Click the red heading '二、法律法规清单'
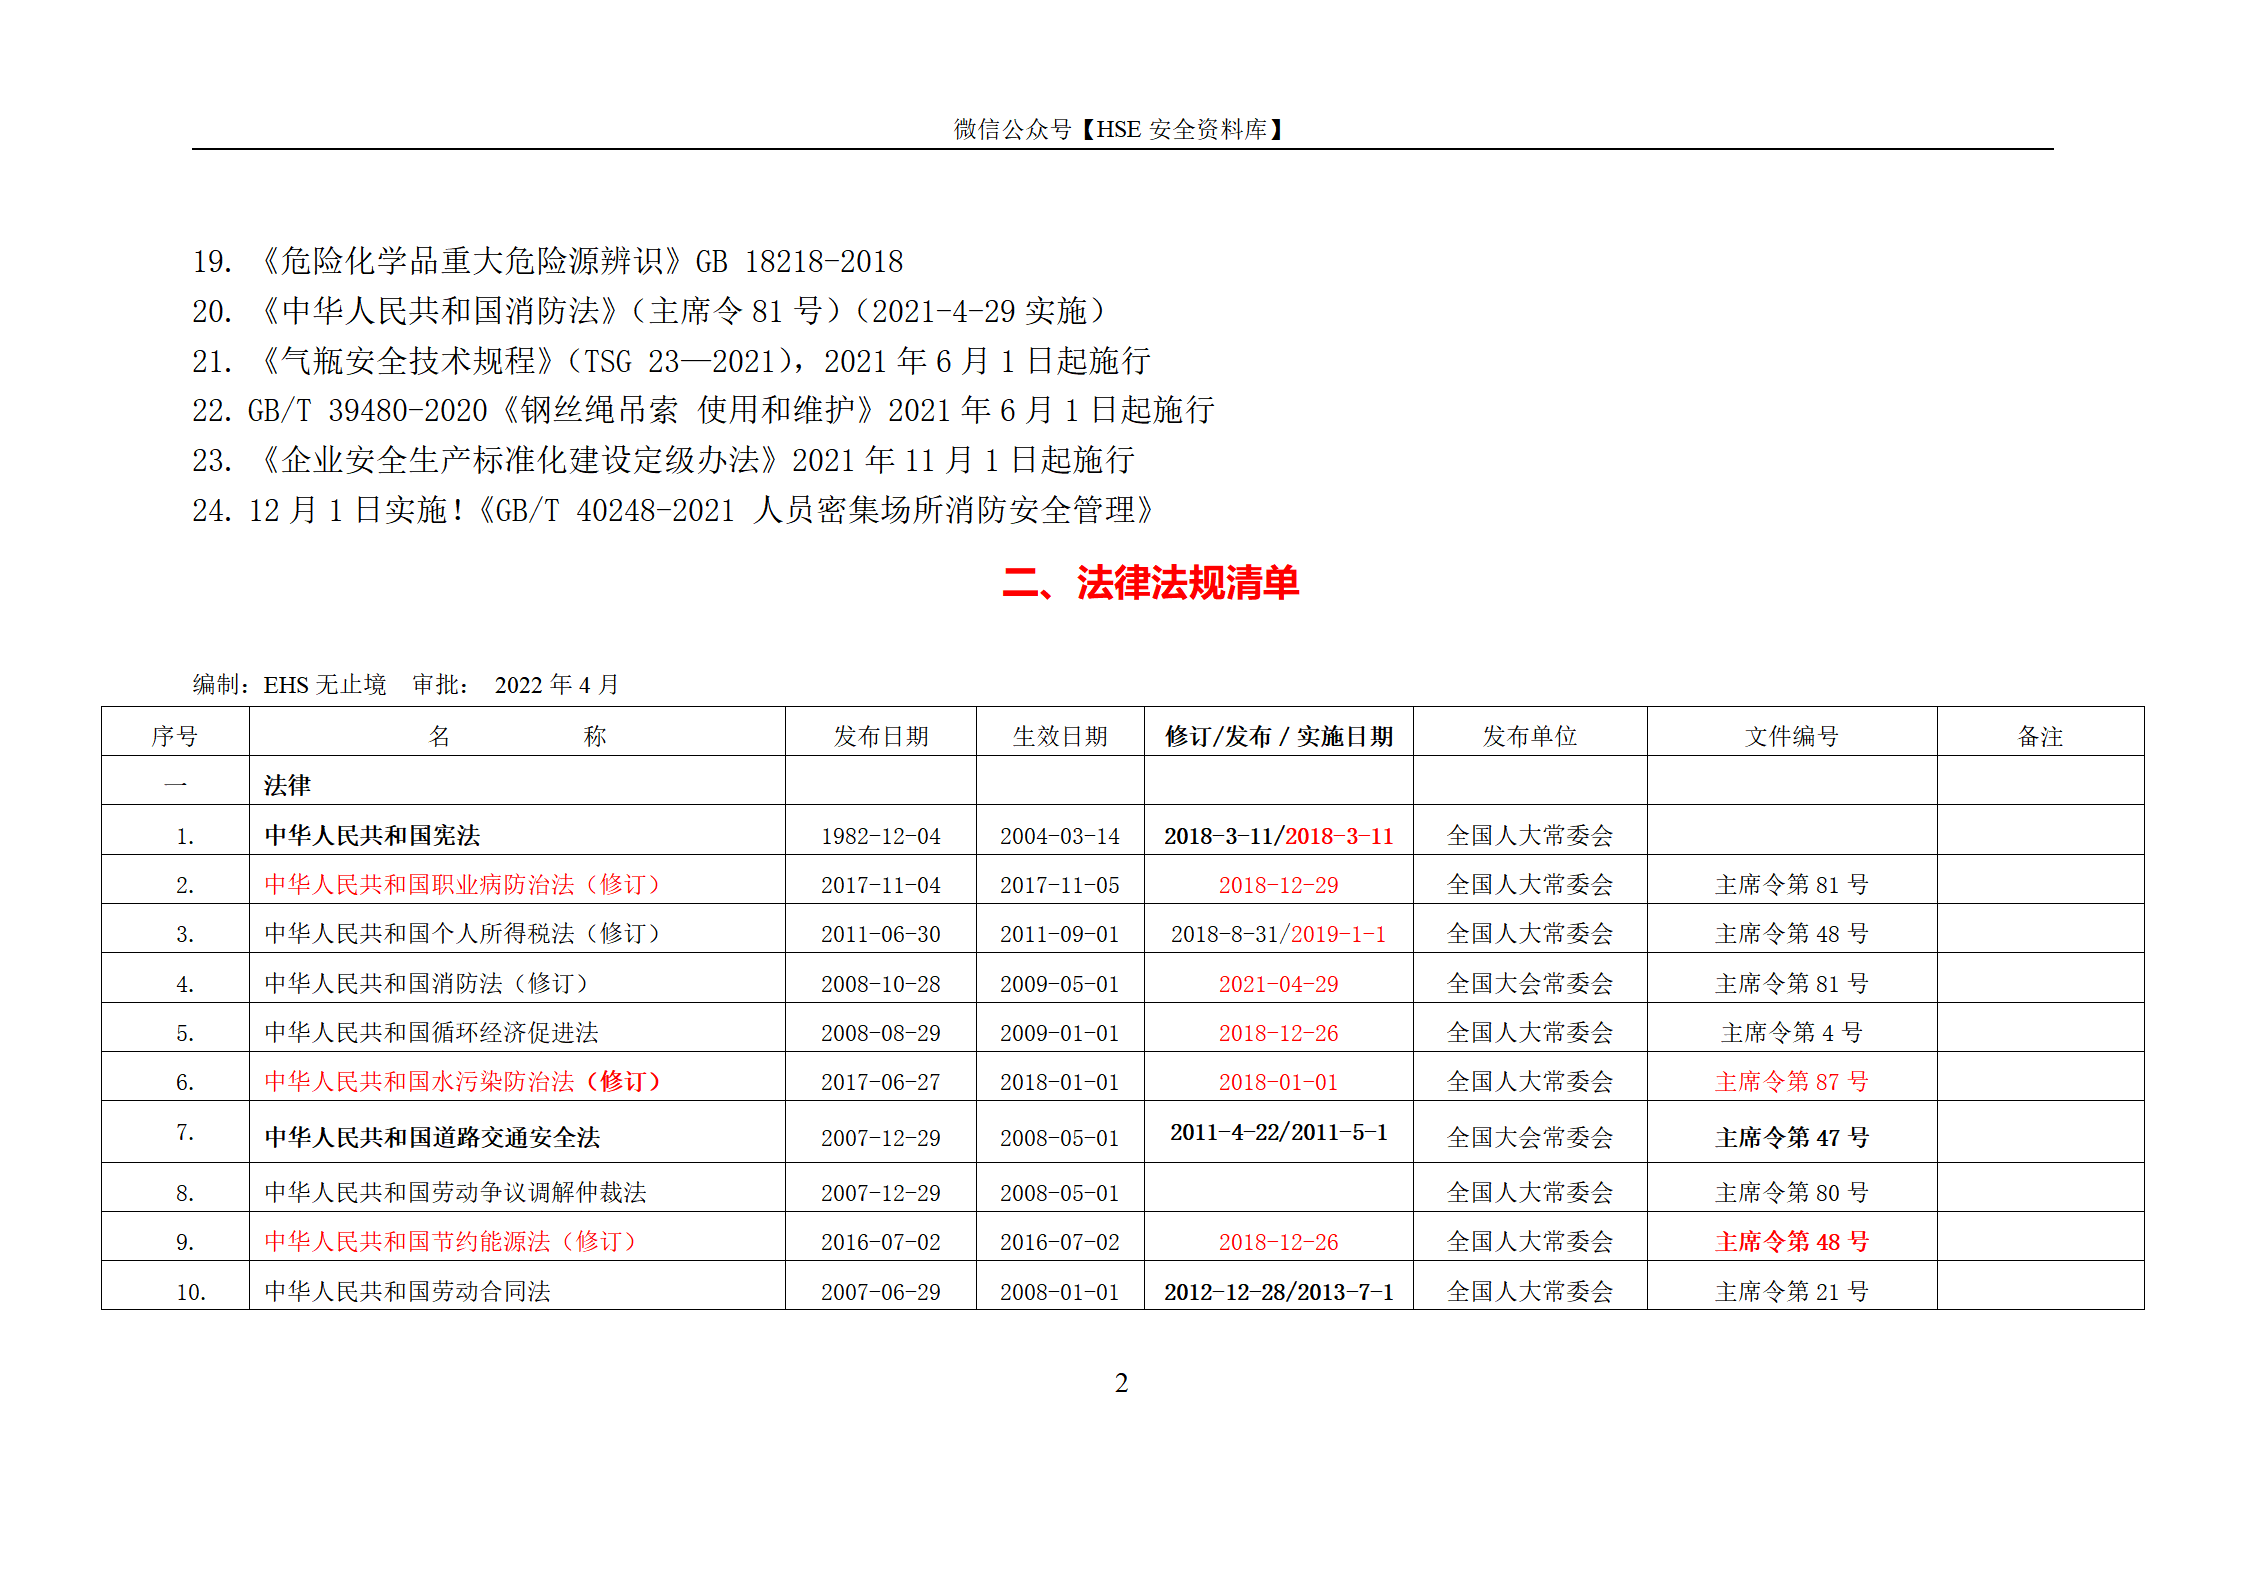2245x1587 pixels. 1150,583
